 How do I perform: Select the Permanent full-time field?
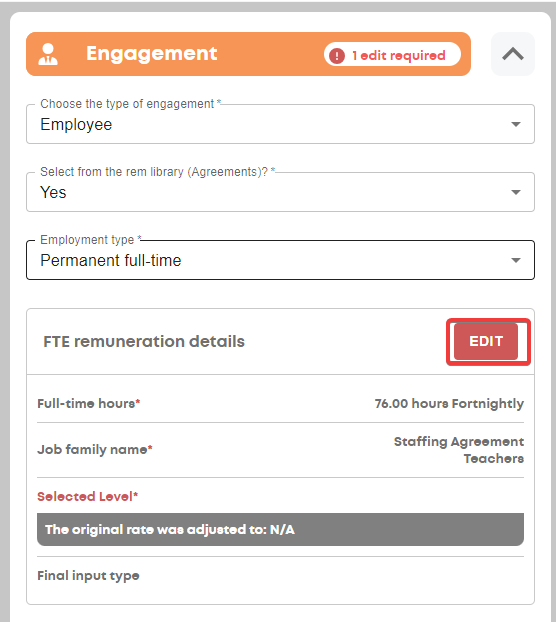(280, 260)
